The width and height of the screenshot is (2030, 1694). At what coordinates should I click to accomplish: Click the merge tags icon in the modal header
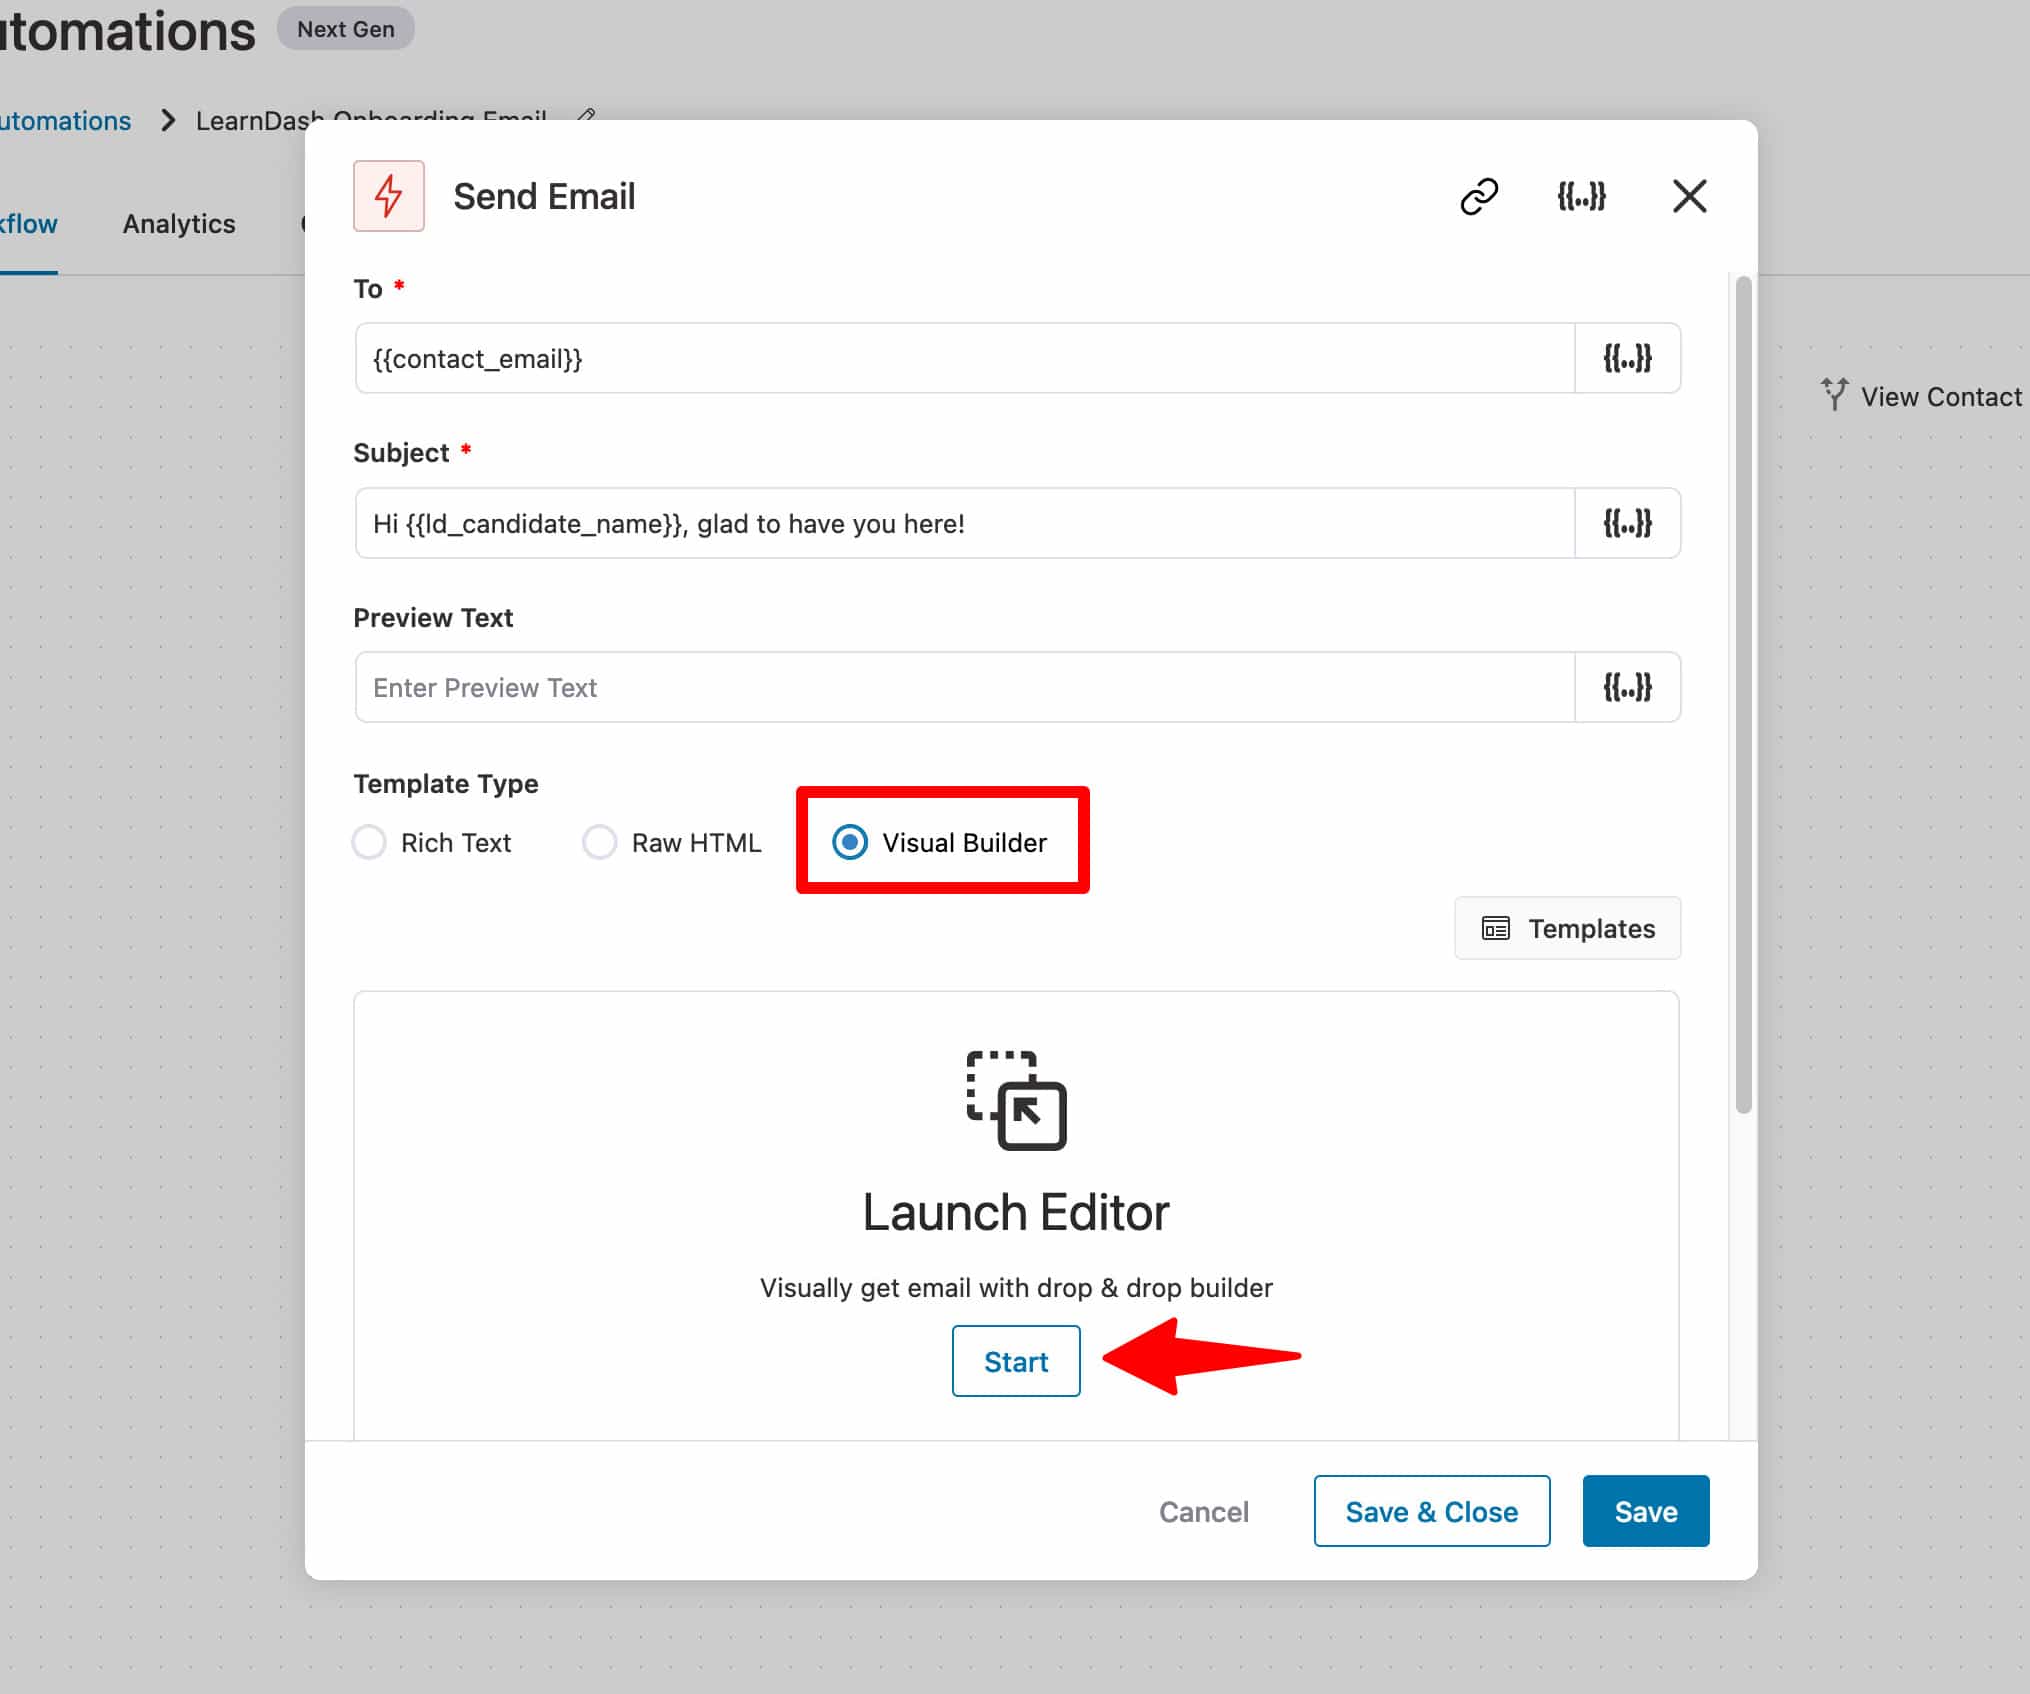pyautogui.click(x=1582, y=196)
